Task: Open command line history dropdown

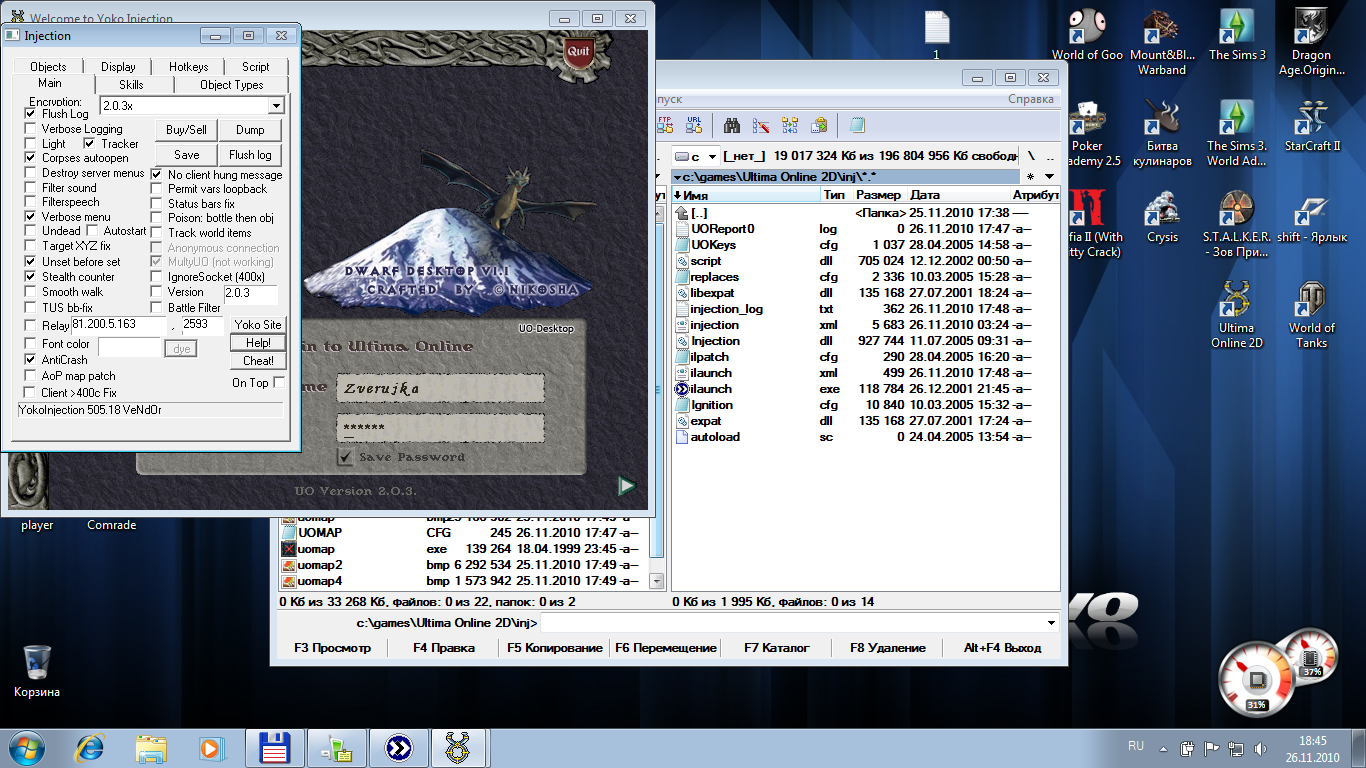Action: [x=1050, y=624]
